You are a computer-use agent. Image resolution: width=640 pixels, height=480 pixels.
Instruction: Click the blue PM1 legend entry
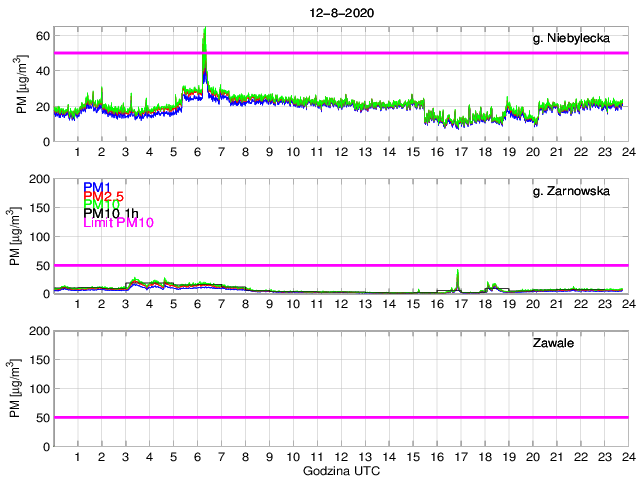tap(97, 187)
